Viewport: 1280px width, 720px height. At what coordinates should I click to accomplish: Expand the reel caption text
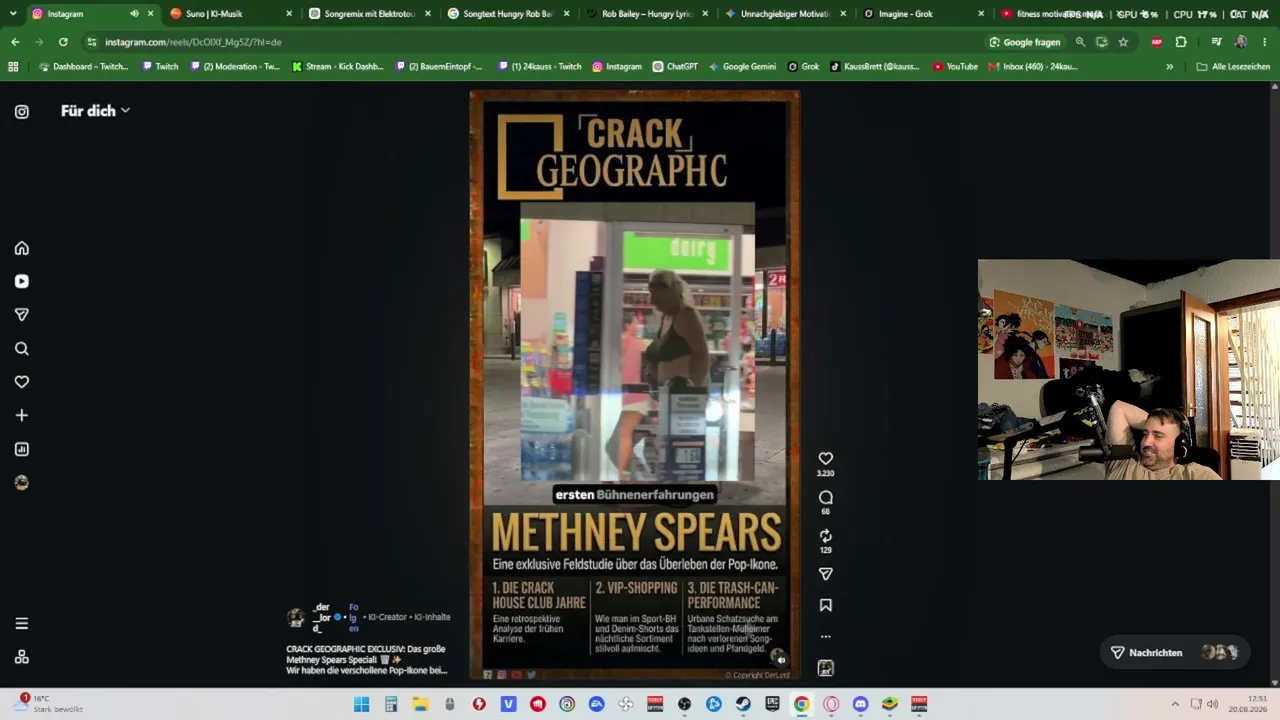(x=366, y=660)
